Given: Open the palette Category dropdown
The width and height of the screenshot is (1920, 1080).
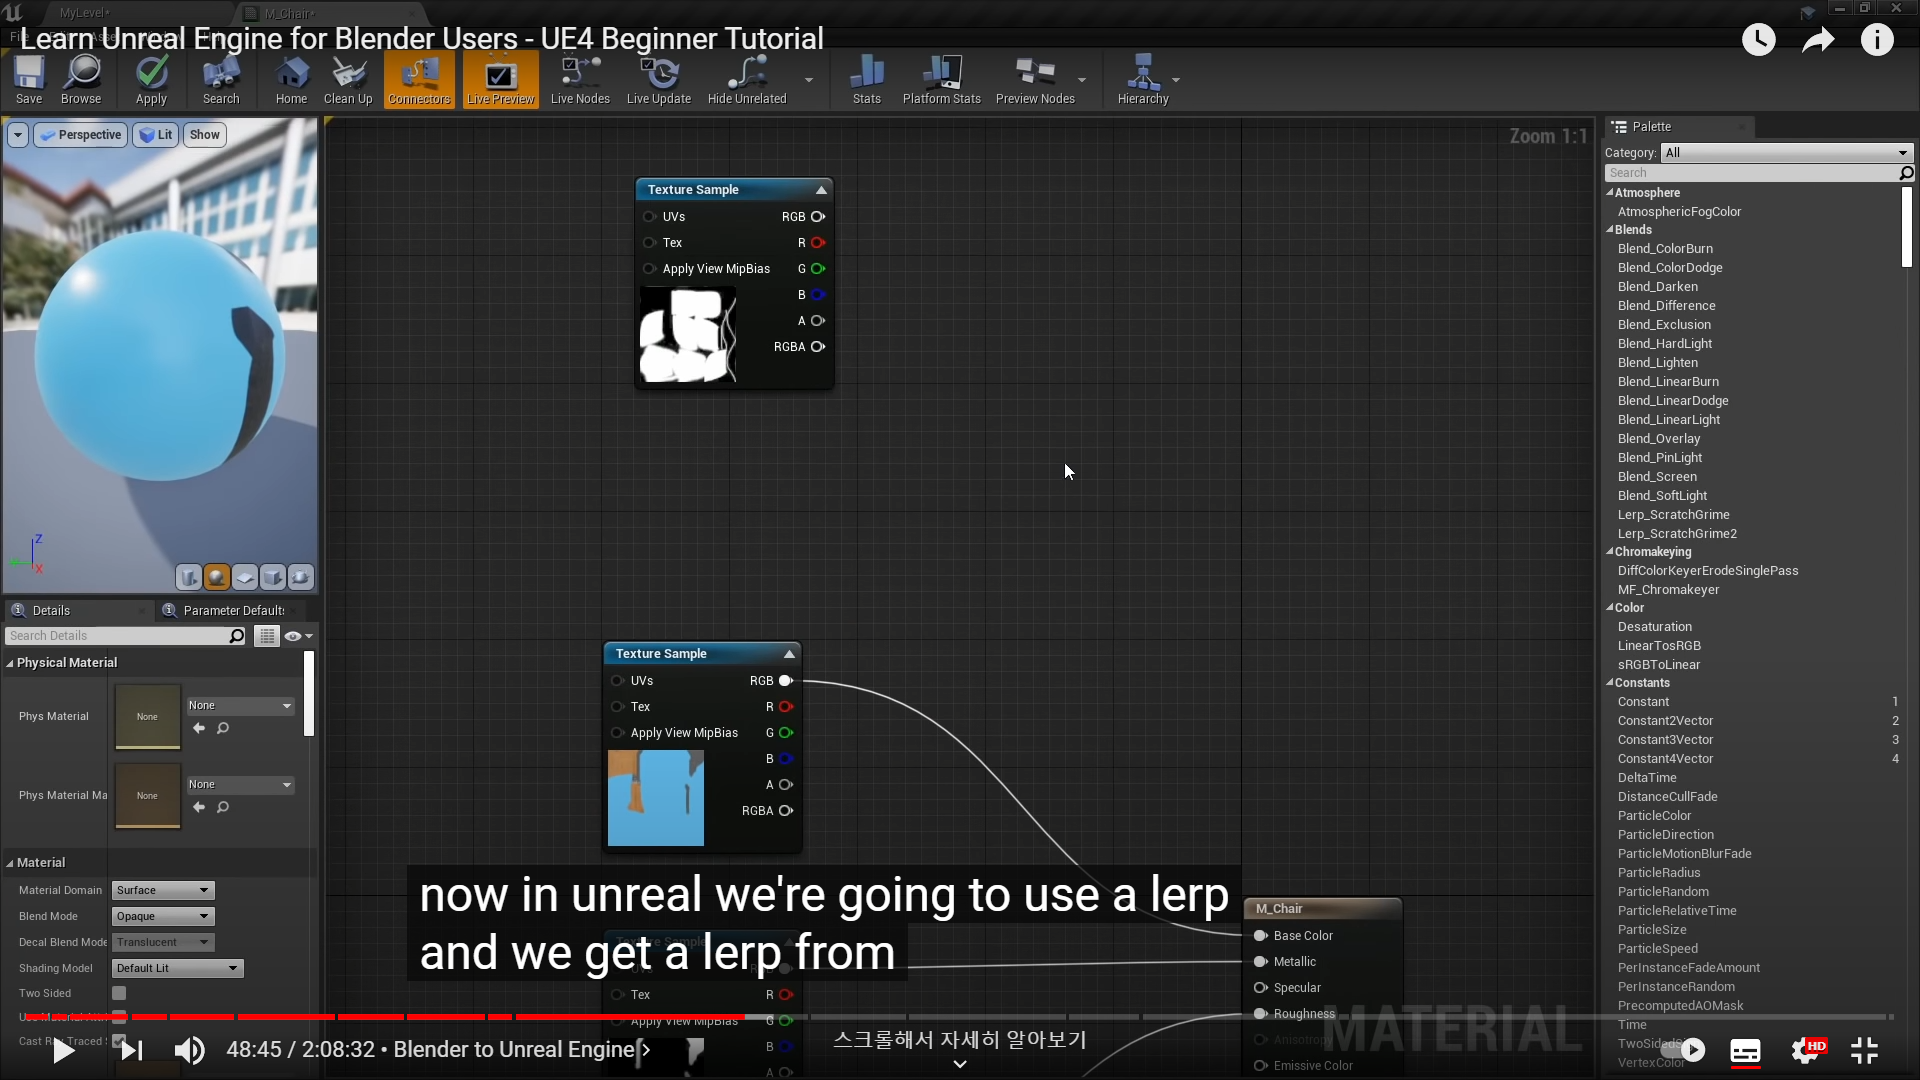Looking at the screenshot, I should pyautogui.click(x=1786, y=153).
